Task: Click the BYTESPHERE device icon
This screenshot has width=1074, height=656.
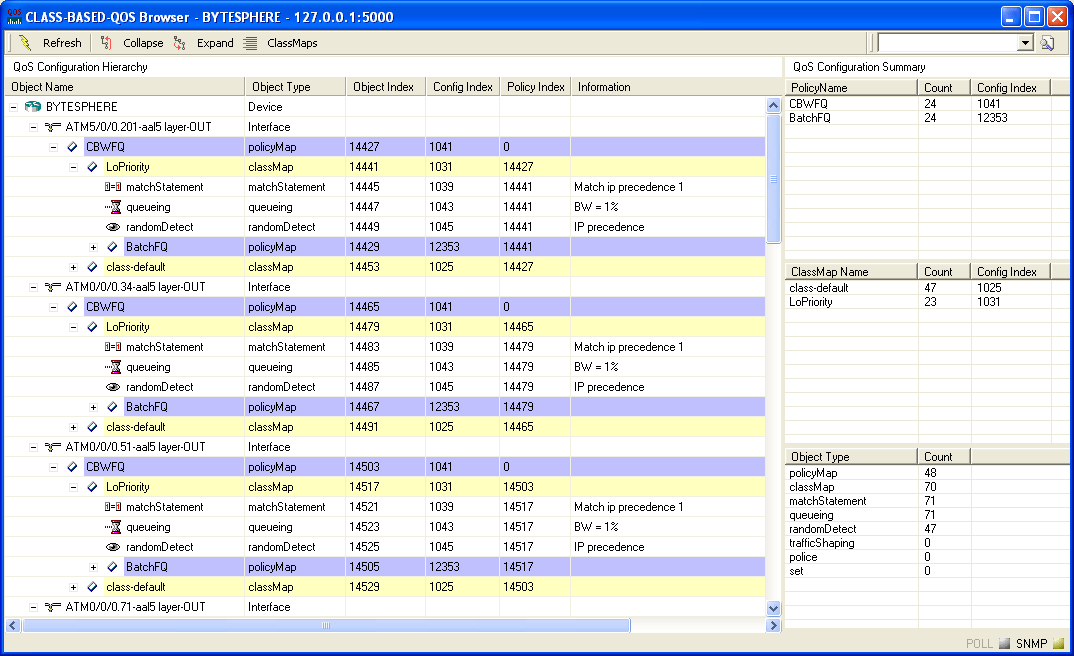Action: coord(33,107)
